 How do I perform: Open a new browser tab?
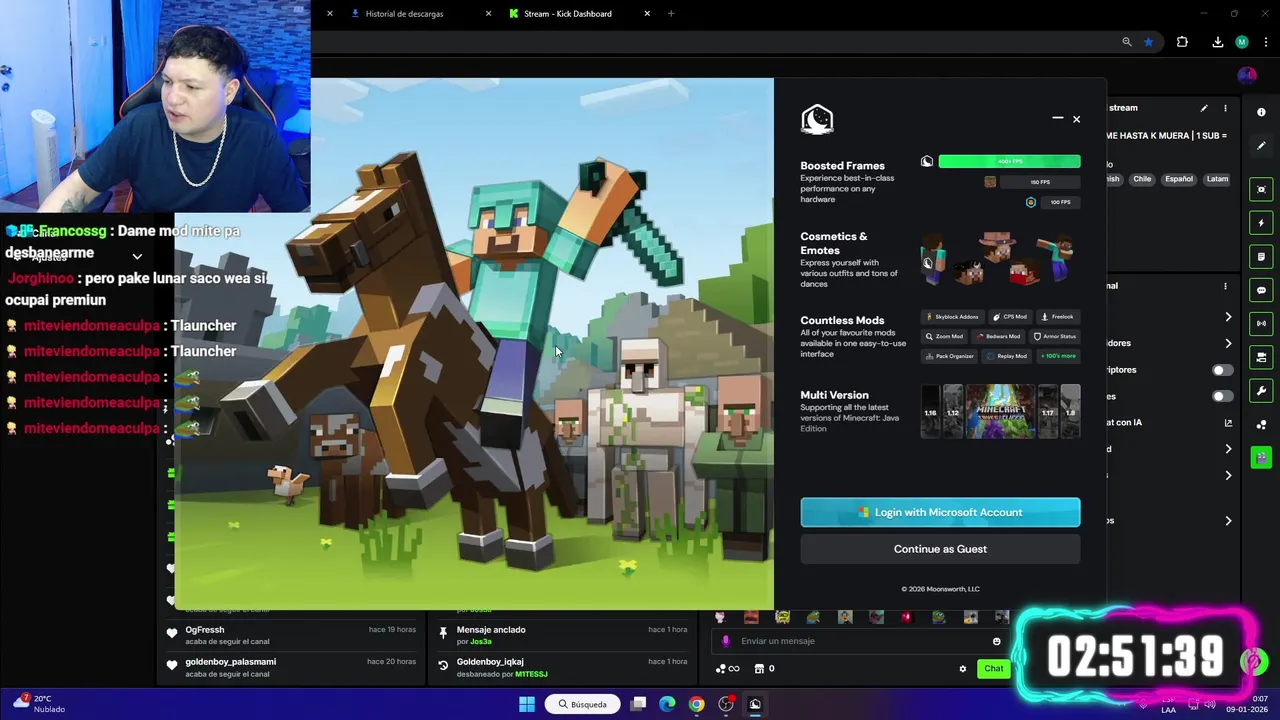point(671,14)
